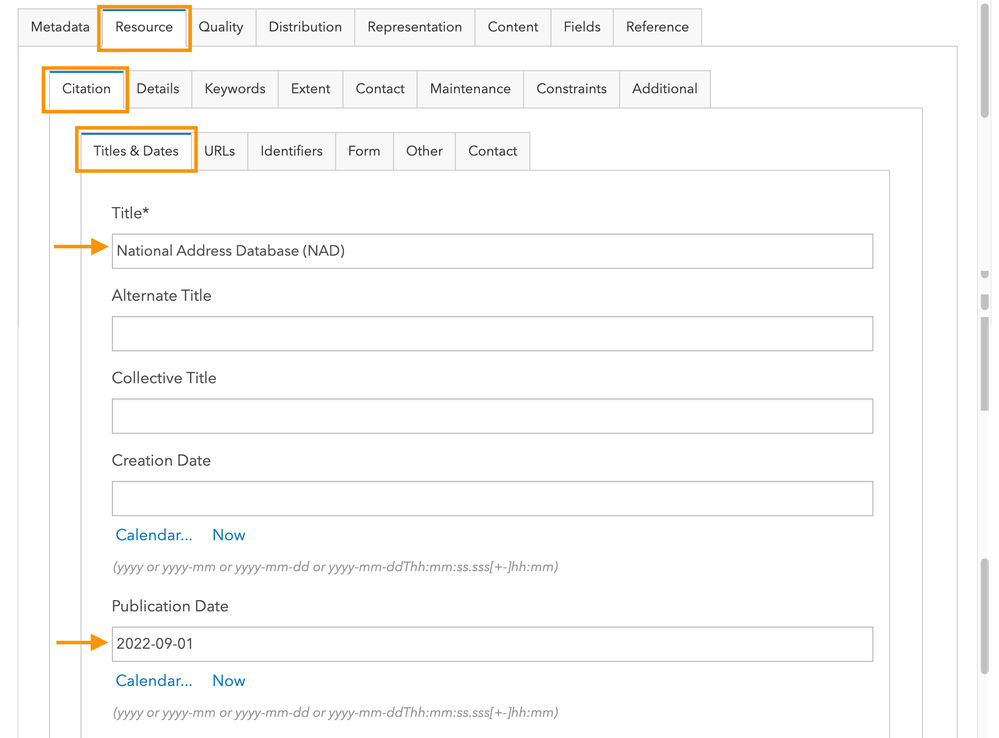The width and height of the screenshot is (999, 738).
Task: Select the Collective Title input field
Action: coord(492,416)
